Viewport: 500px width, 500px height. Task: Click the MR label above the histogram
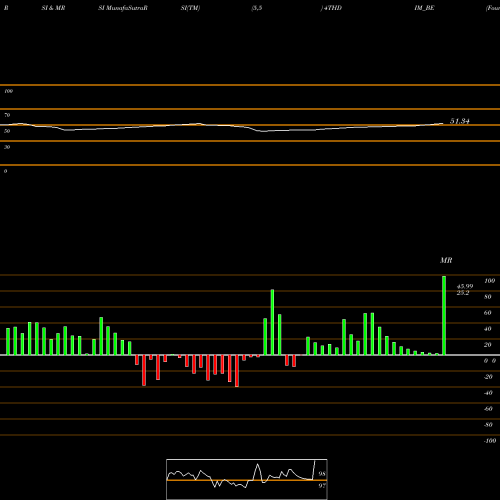[446, 260]
